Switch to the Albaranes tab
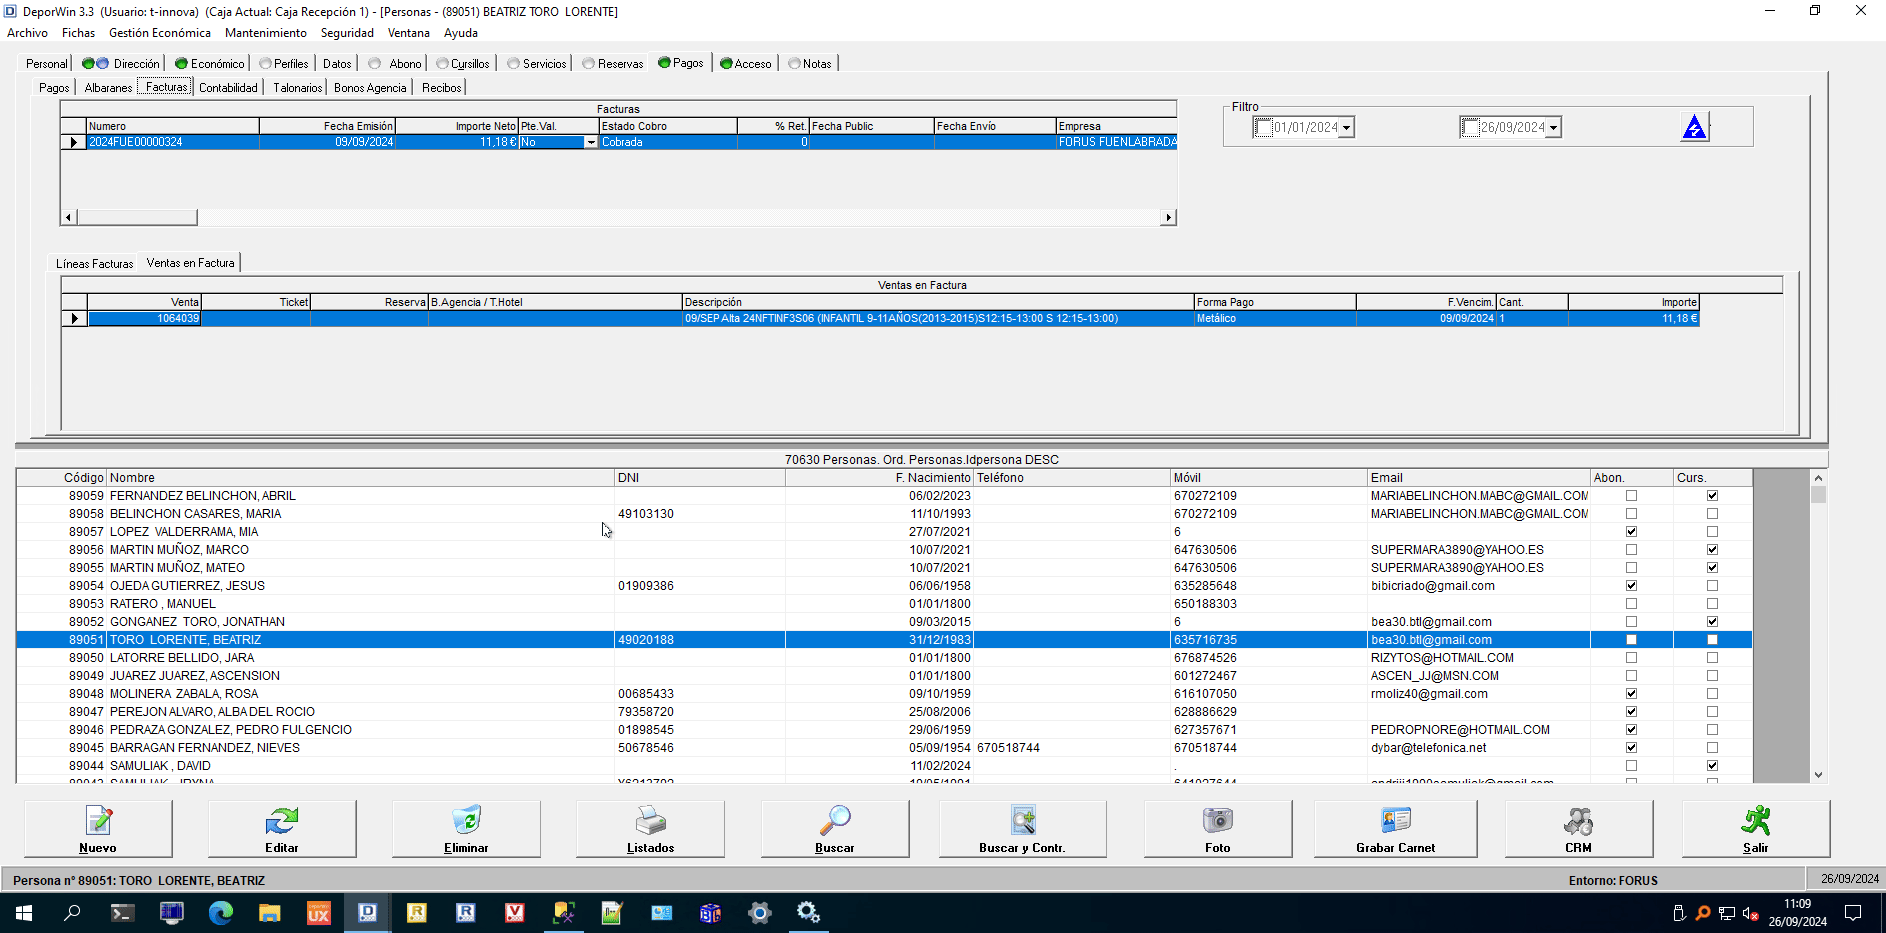 click(108, 88)
